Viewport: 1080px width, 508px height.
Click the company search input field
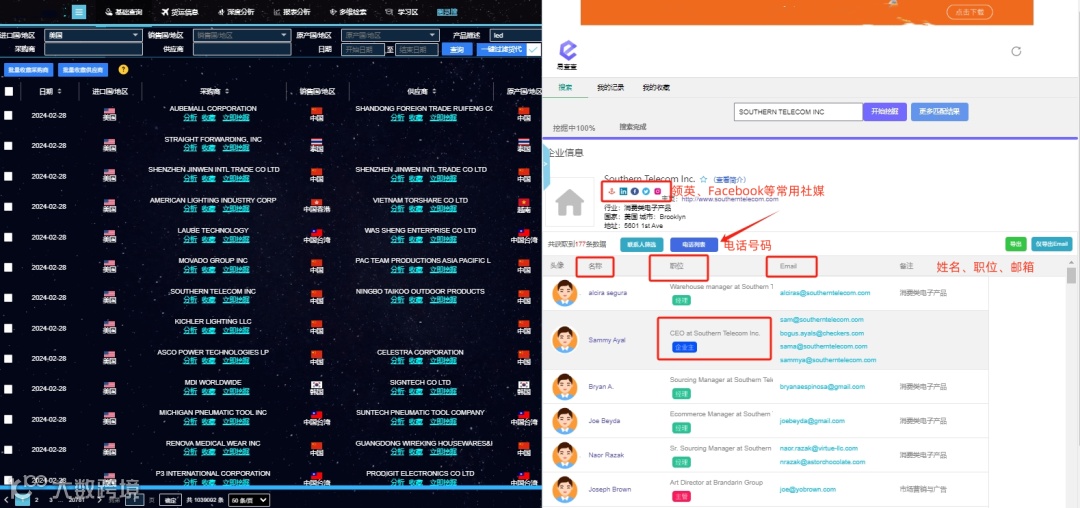[798, 112]
